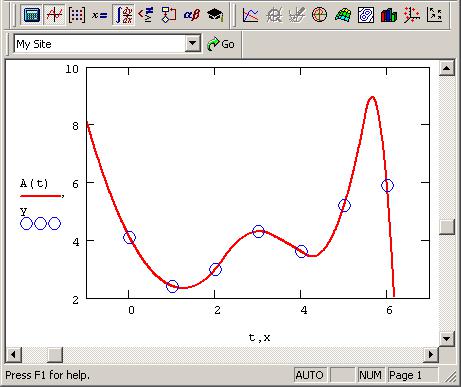The image size is (461, 387).
Task: Click the x-axis tick label 0
Action: (x=131, y=310)
